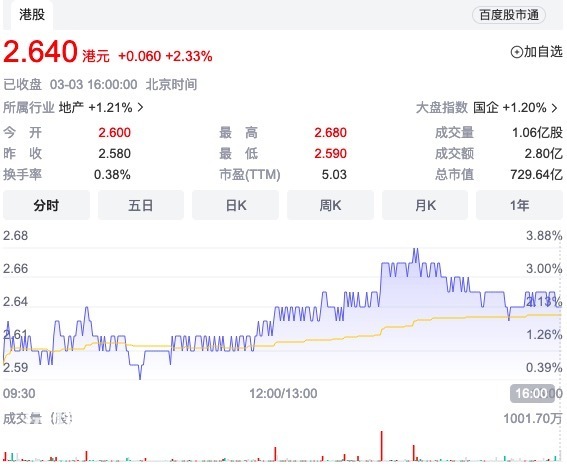This screenshot has height=471, width=567.
Task: Click the 12:00/13:00 axis label
Action: [283, 393]
